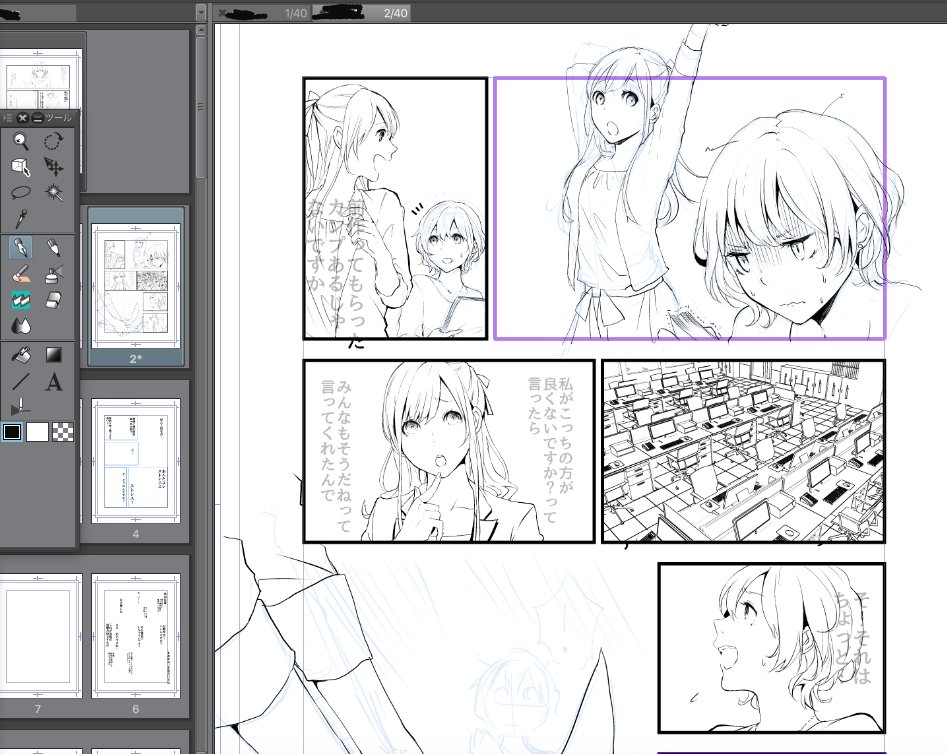Select the Airbrush spray tool
The image size is (947, 754).
(54, 274)
